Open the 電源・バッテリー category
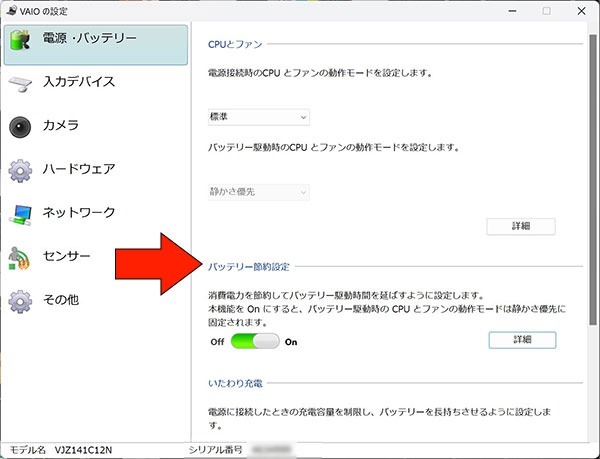The width and height of the screenshot is (600, 459). click(x=96, y=45)
